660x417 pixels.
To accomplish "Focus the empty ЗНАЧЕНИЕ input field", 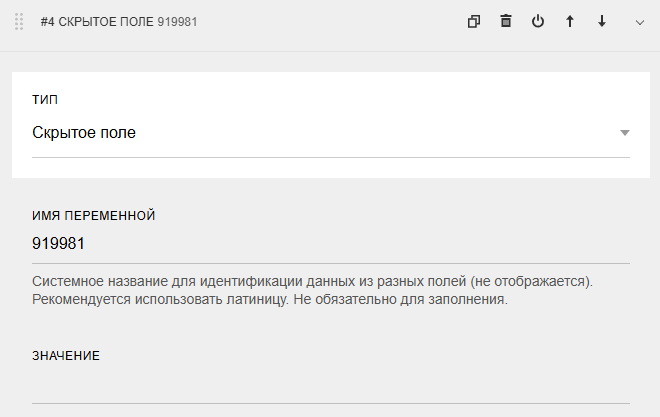I will pos(330,387).
